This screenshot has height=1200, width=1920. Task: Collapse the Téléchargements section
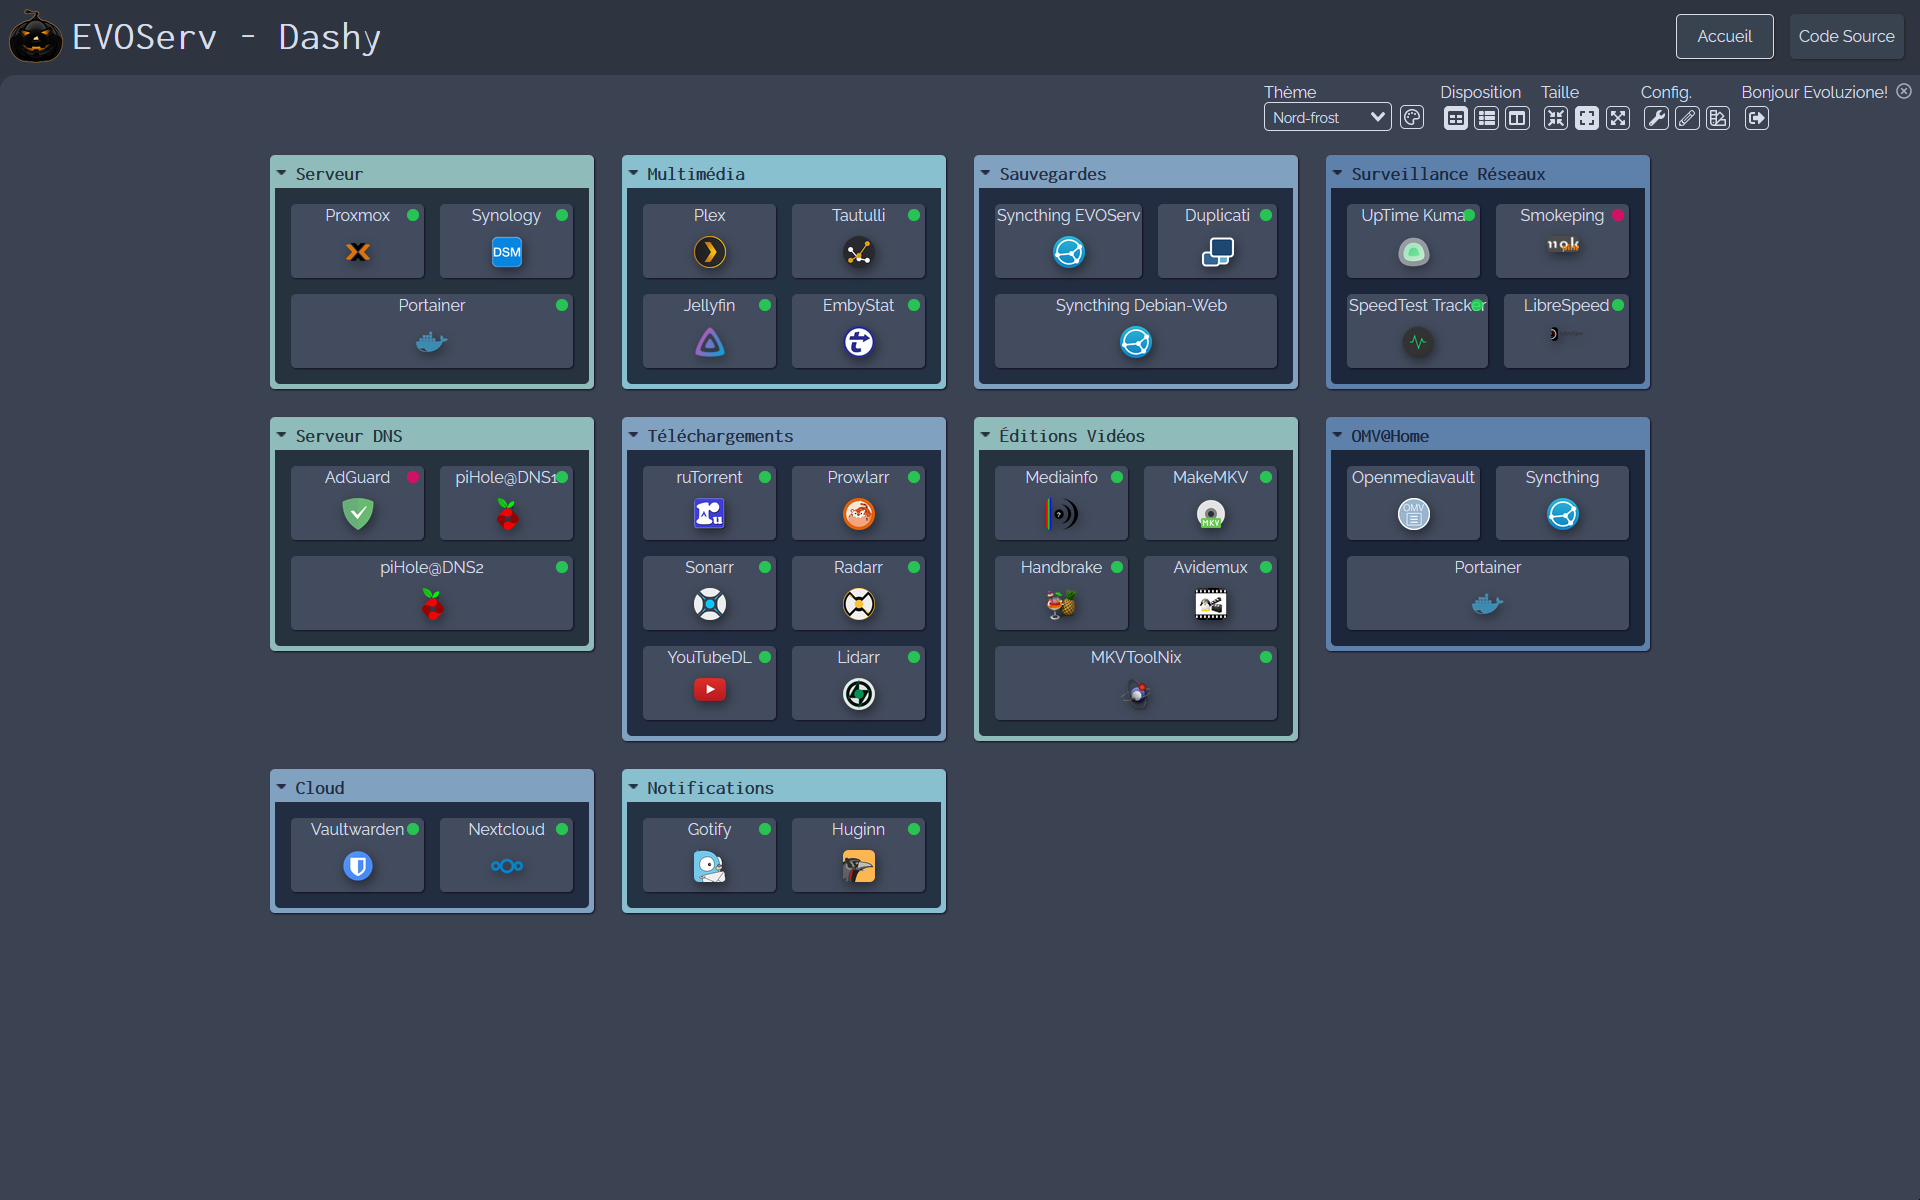[633, 435]
